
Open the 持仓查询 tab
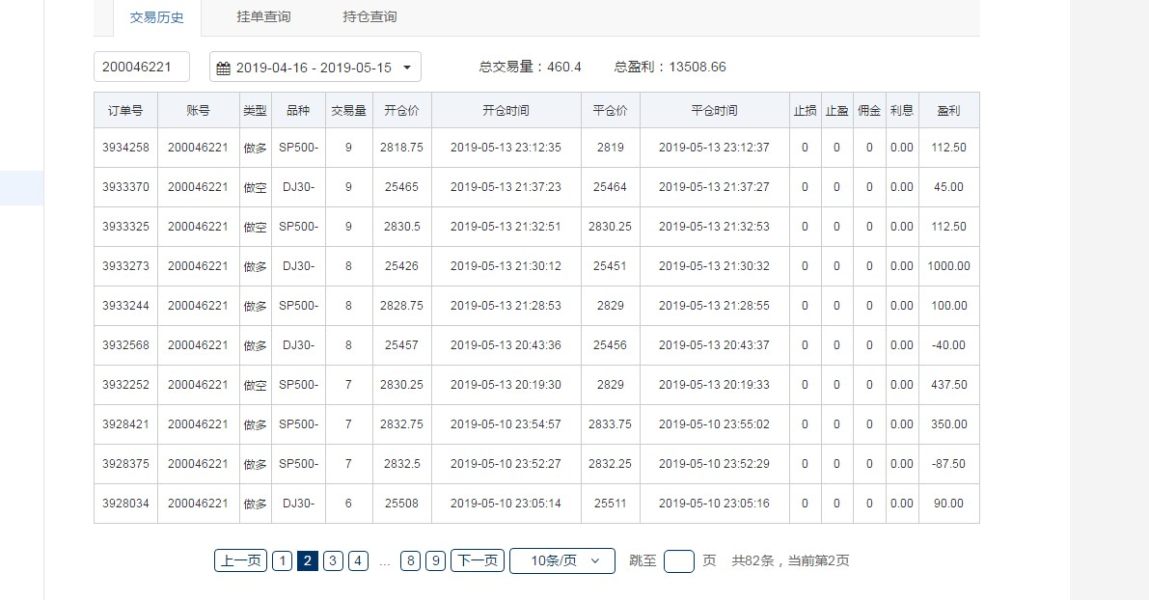coord(369,17)
